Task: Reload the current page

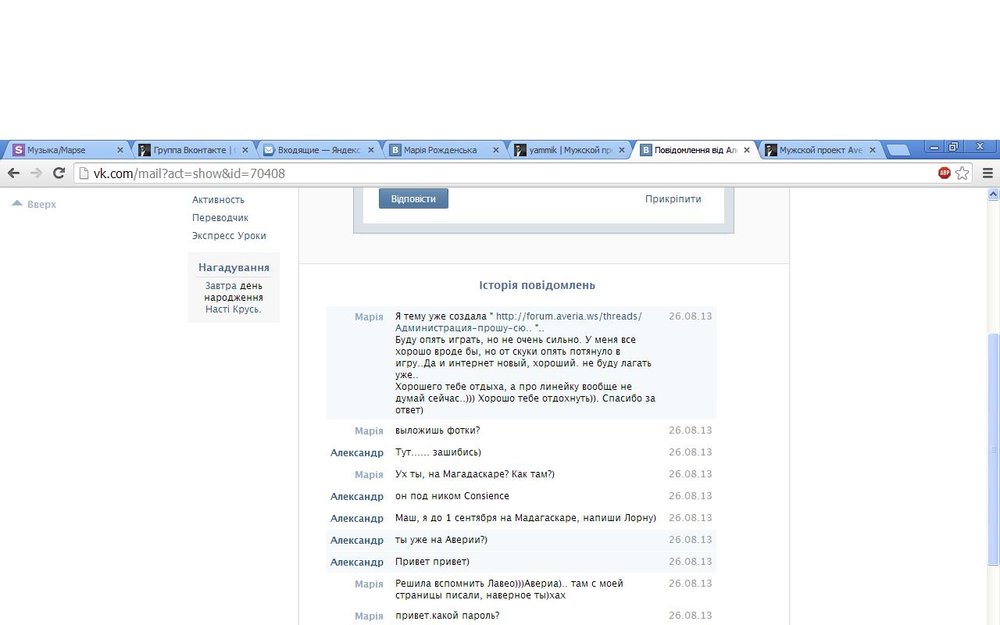Action: pyautogui.click(x=59, y=173)
